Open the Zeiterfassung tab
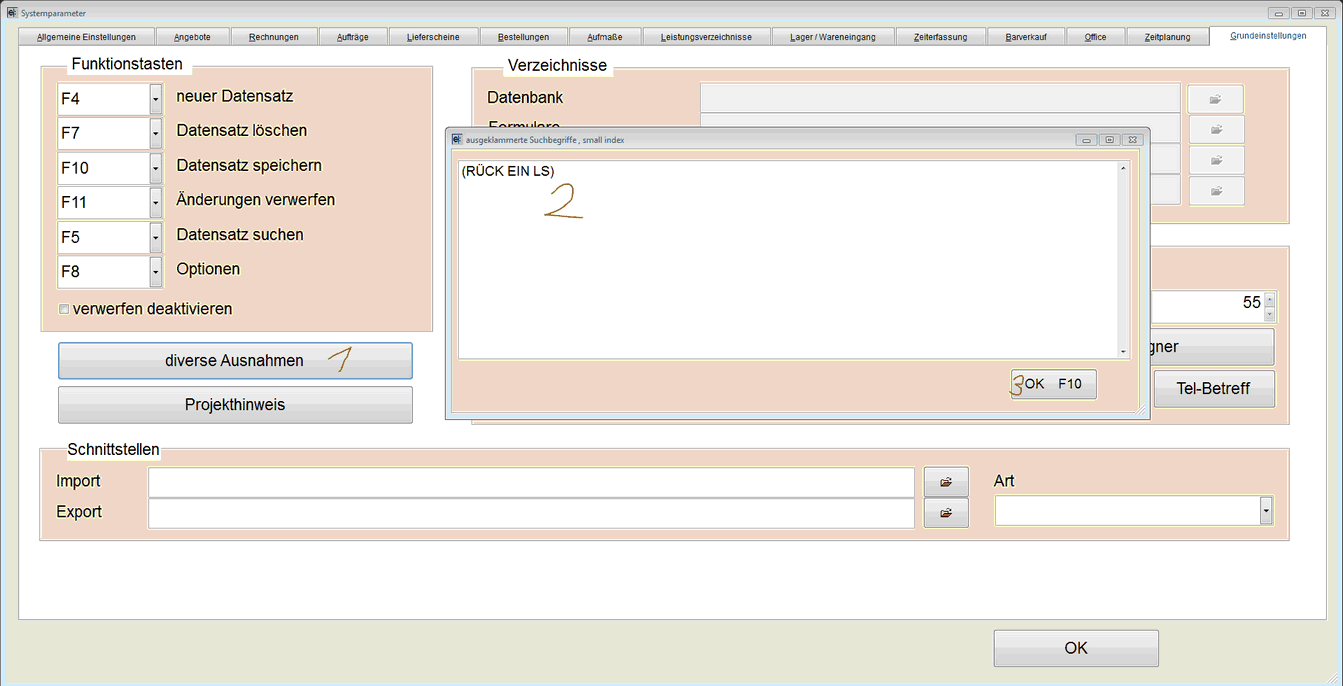 (x=940, y=37)
